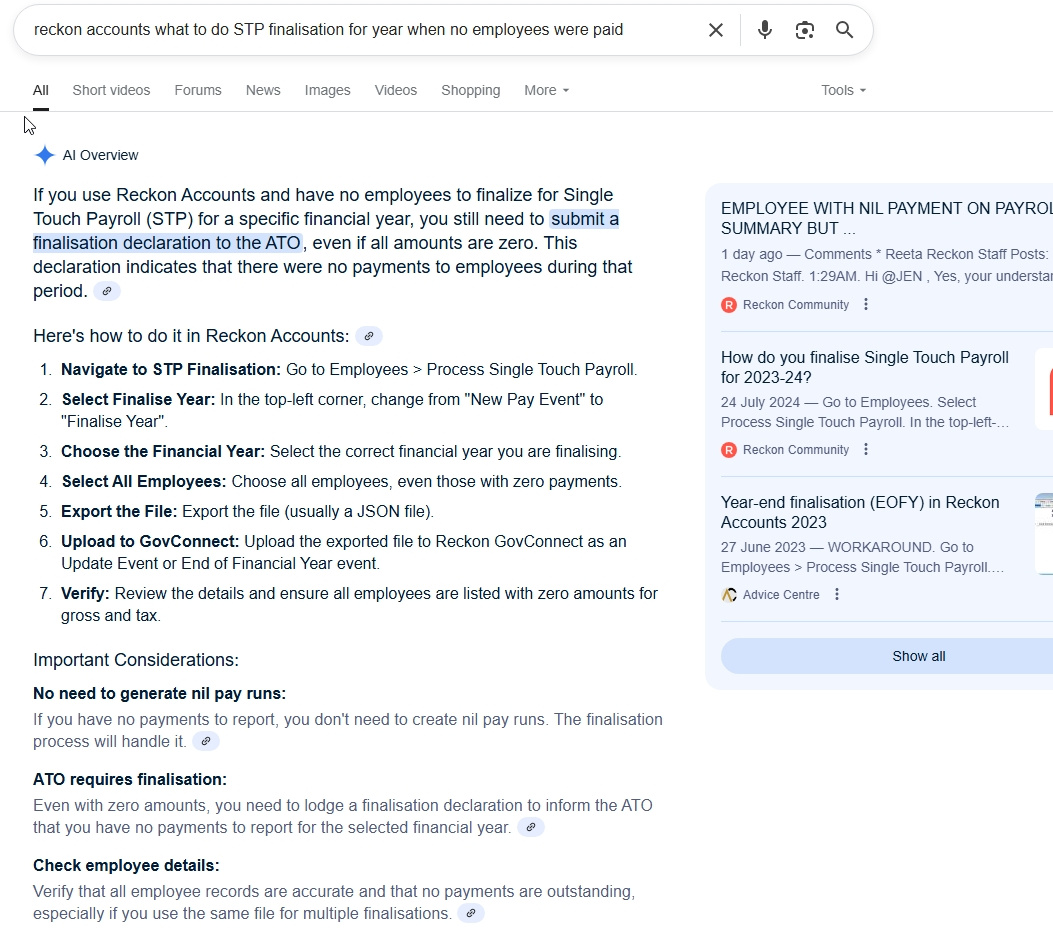The height and width of the screenshot is (932, 1053).
Task: Click the 'AI Overview' heading text
Action: pos(100,155)
